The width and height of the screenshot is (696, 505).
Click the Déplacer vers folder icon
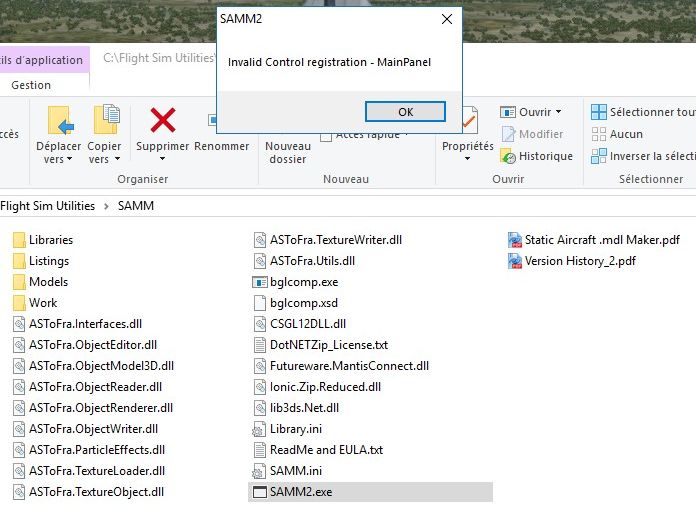[59, 120]
